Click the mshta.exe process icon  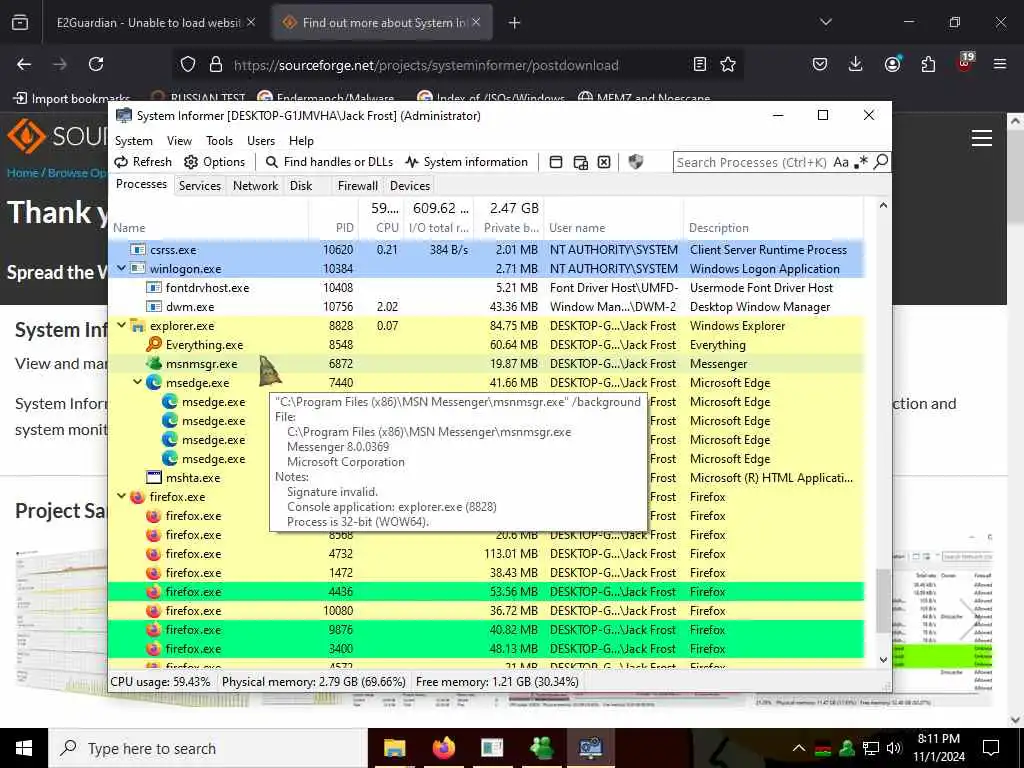pyautogui.click(x=153, y=477)
